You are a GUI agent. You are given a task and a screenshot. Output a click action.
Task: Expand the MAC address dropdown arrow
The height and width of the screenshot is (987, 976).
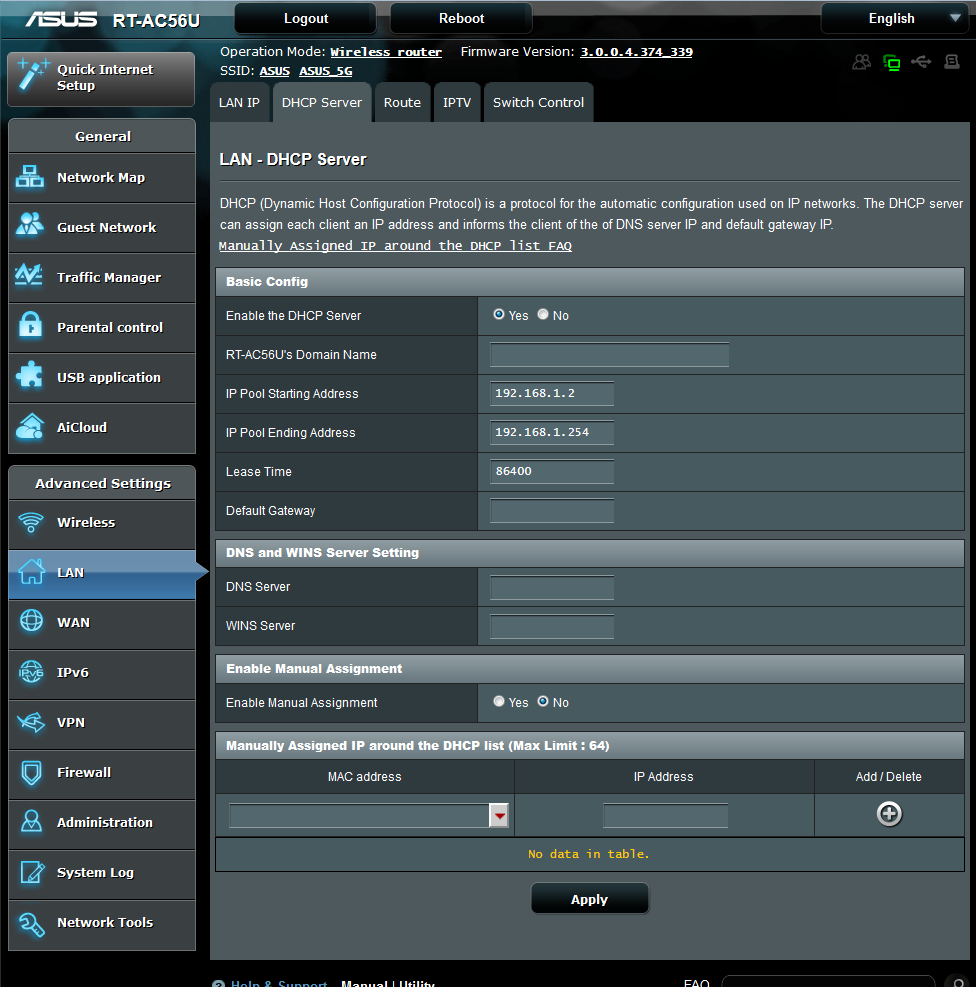point(499,816)
